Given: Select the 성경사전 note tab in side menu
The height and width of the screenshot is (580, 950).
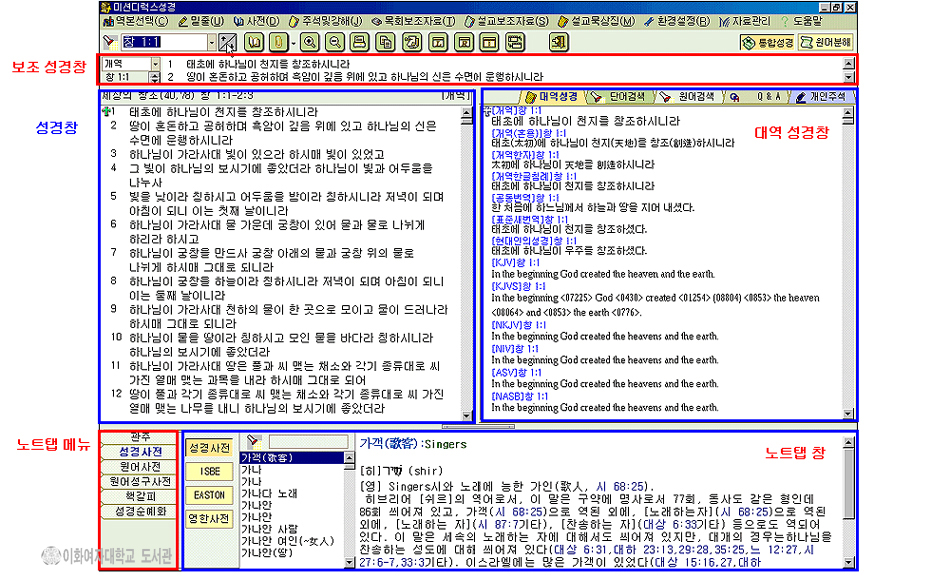Looking at the screenshot, I should point(140,452).
